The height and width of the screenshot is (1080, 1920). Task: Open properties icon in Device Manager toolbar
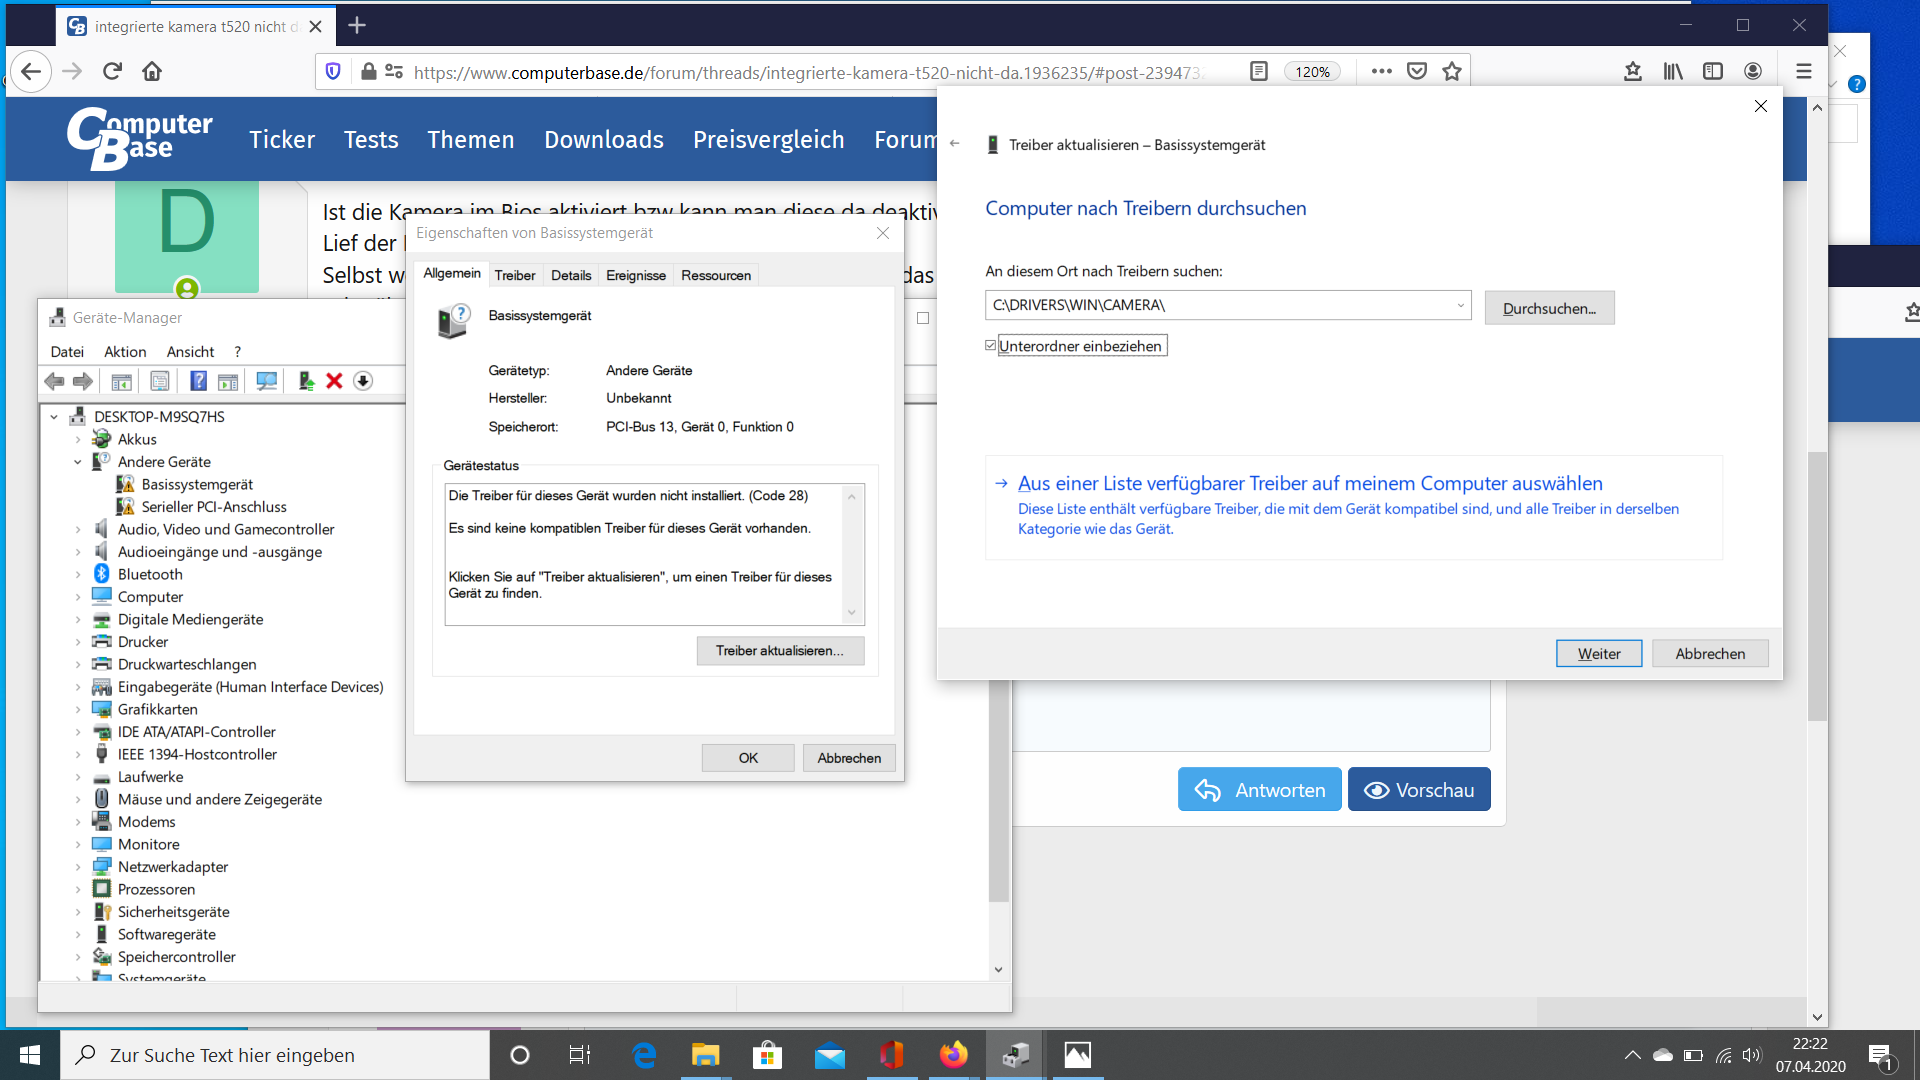159,381
